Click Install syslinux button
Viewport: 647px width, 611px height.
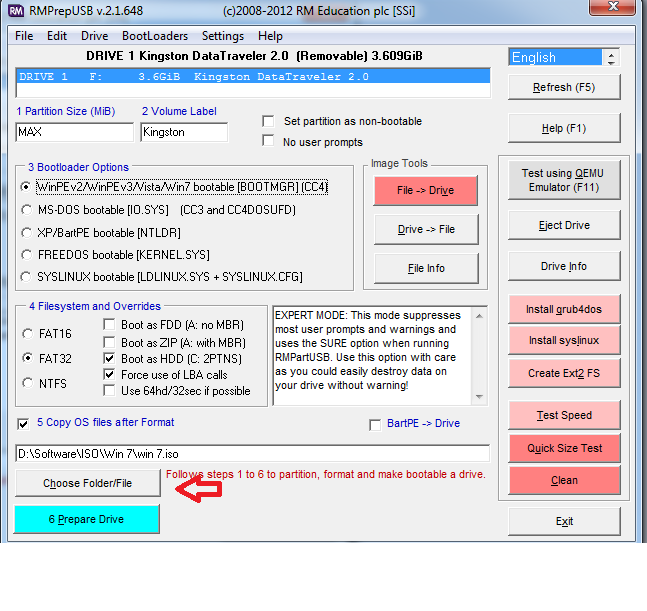(x=564, y=340)
